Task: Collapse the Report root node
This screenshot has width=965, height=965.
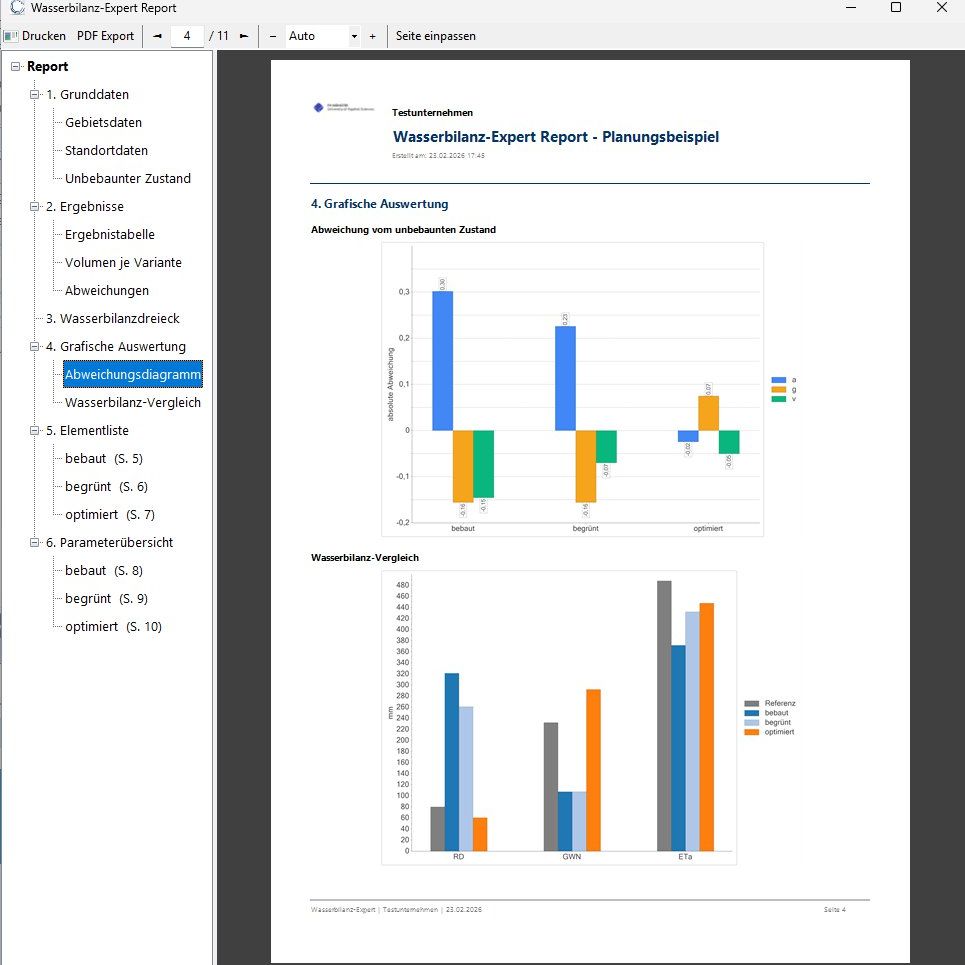Action: (15, 67)
